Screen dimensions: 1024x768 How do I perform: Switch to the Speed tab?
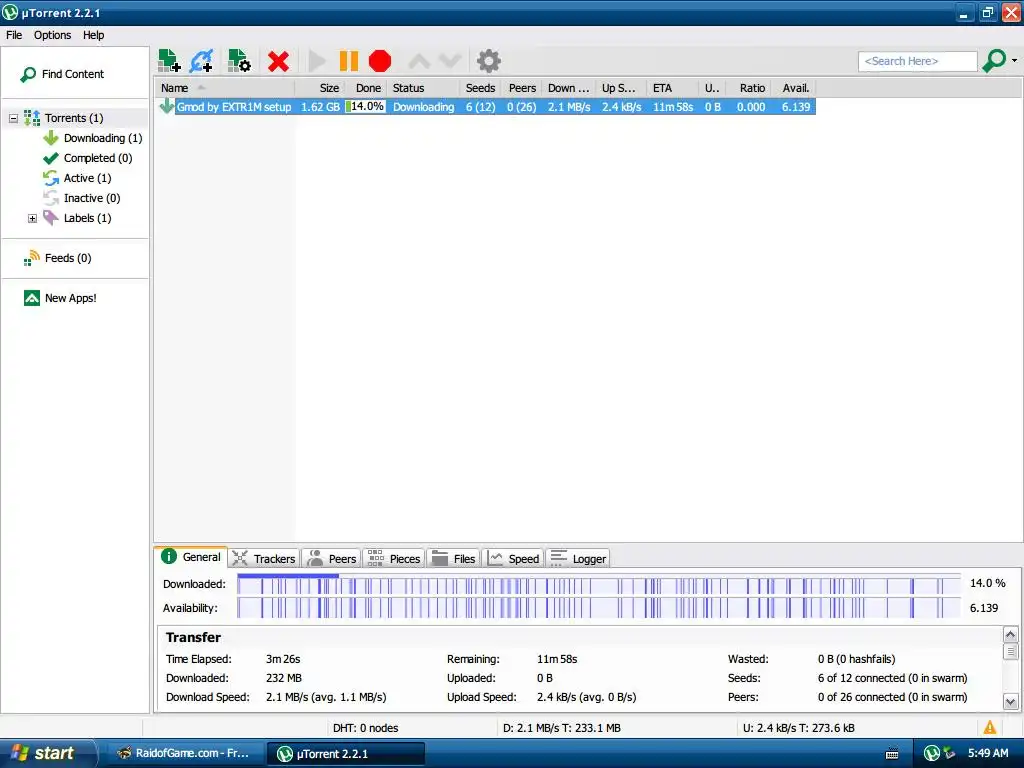(x=513, y=558)
